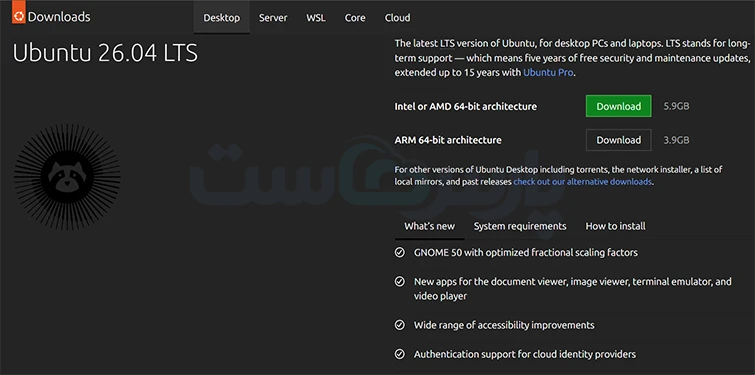Select the WSL tab
Screen dimensions: 755x375
[x=316, y=18]
